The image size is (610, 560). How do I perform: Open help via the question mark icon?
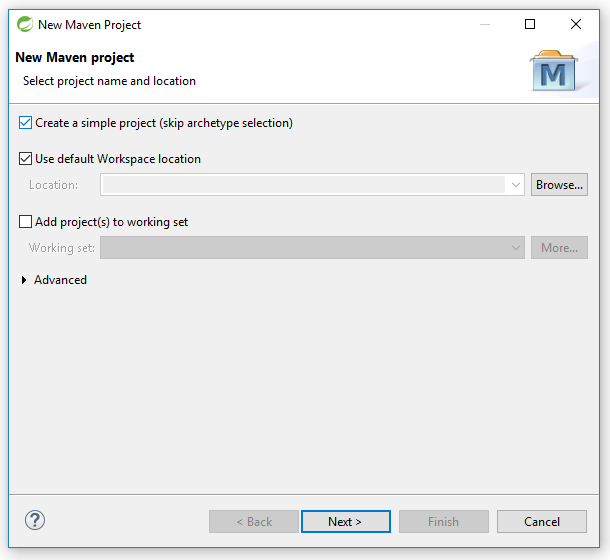(x=35, y=520)
